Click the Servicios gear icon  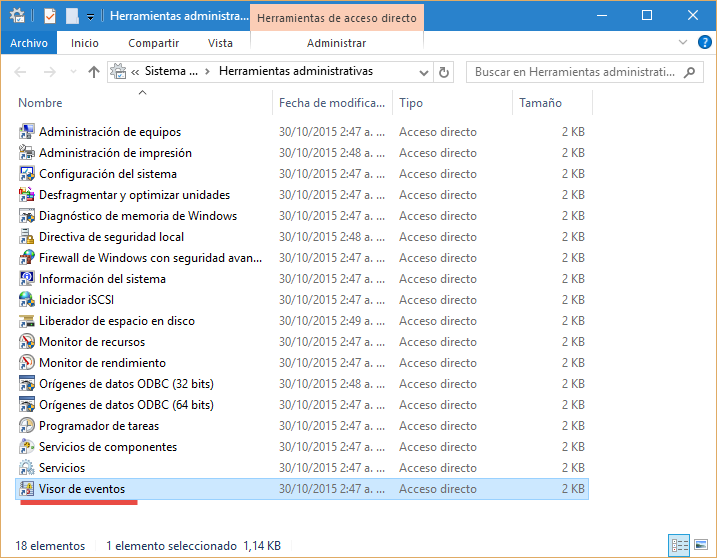(x=27, y=468)
